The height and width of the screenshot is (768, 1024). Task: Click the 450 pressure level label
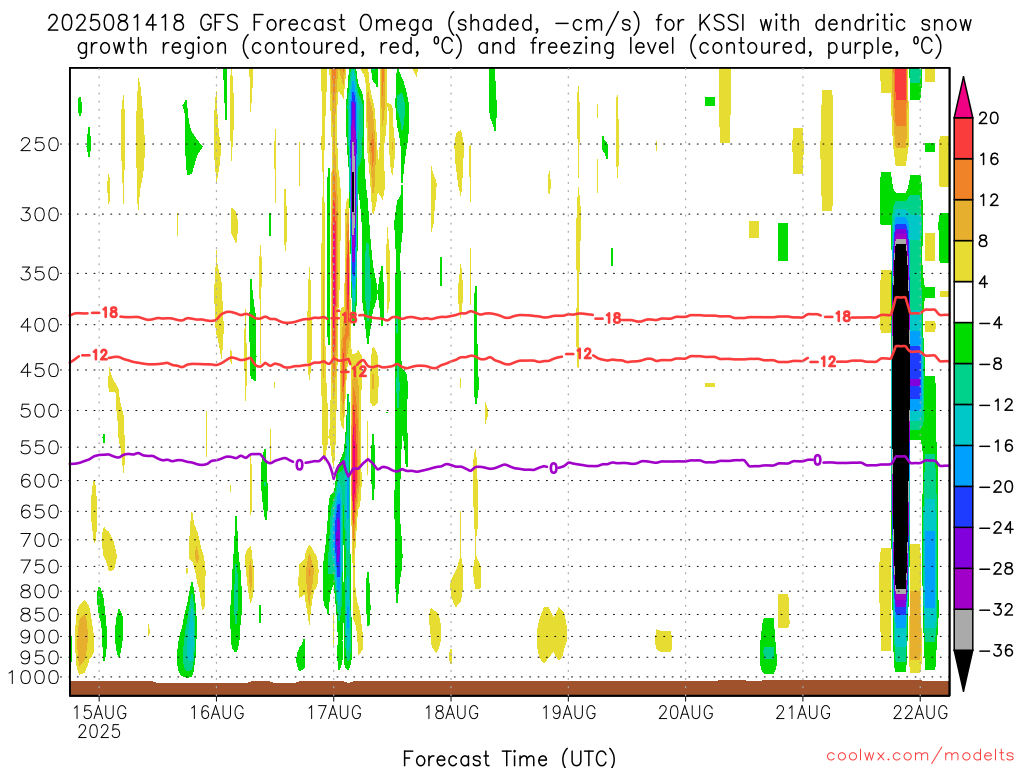pos(40,370)
